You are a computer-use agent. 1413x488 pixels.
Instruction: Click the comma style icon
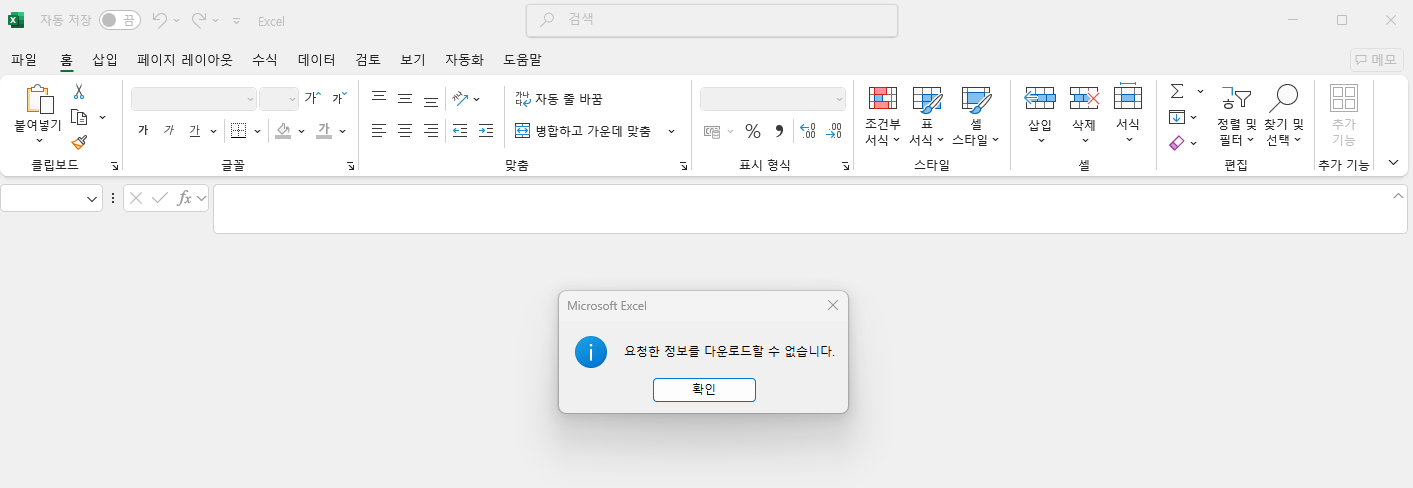click(779, 131)
